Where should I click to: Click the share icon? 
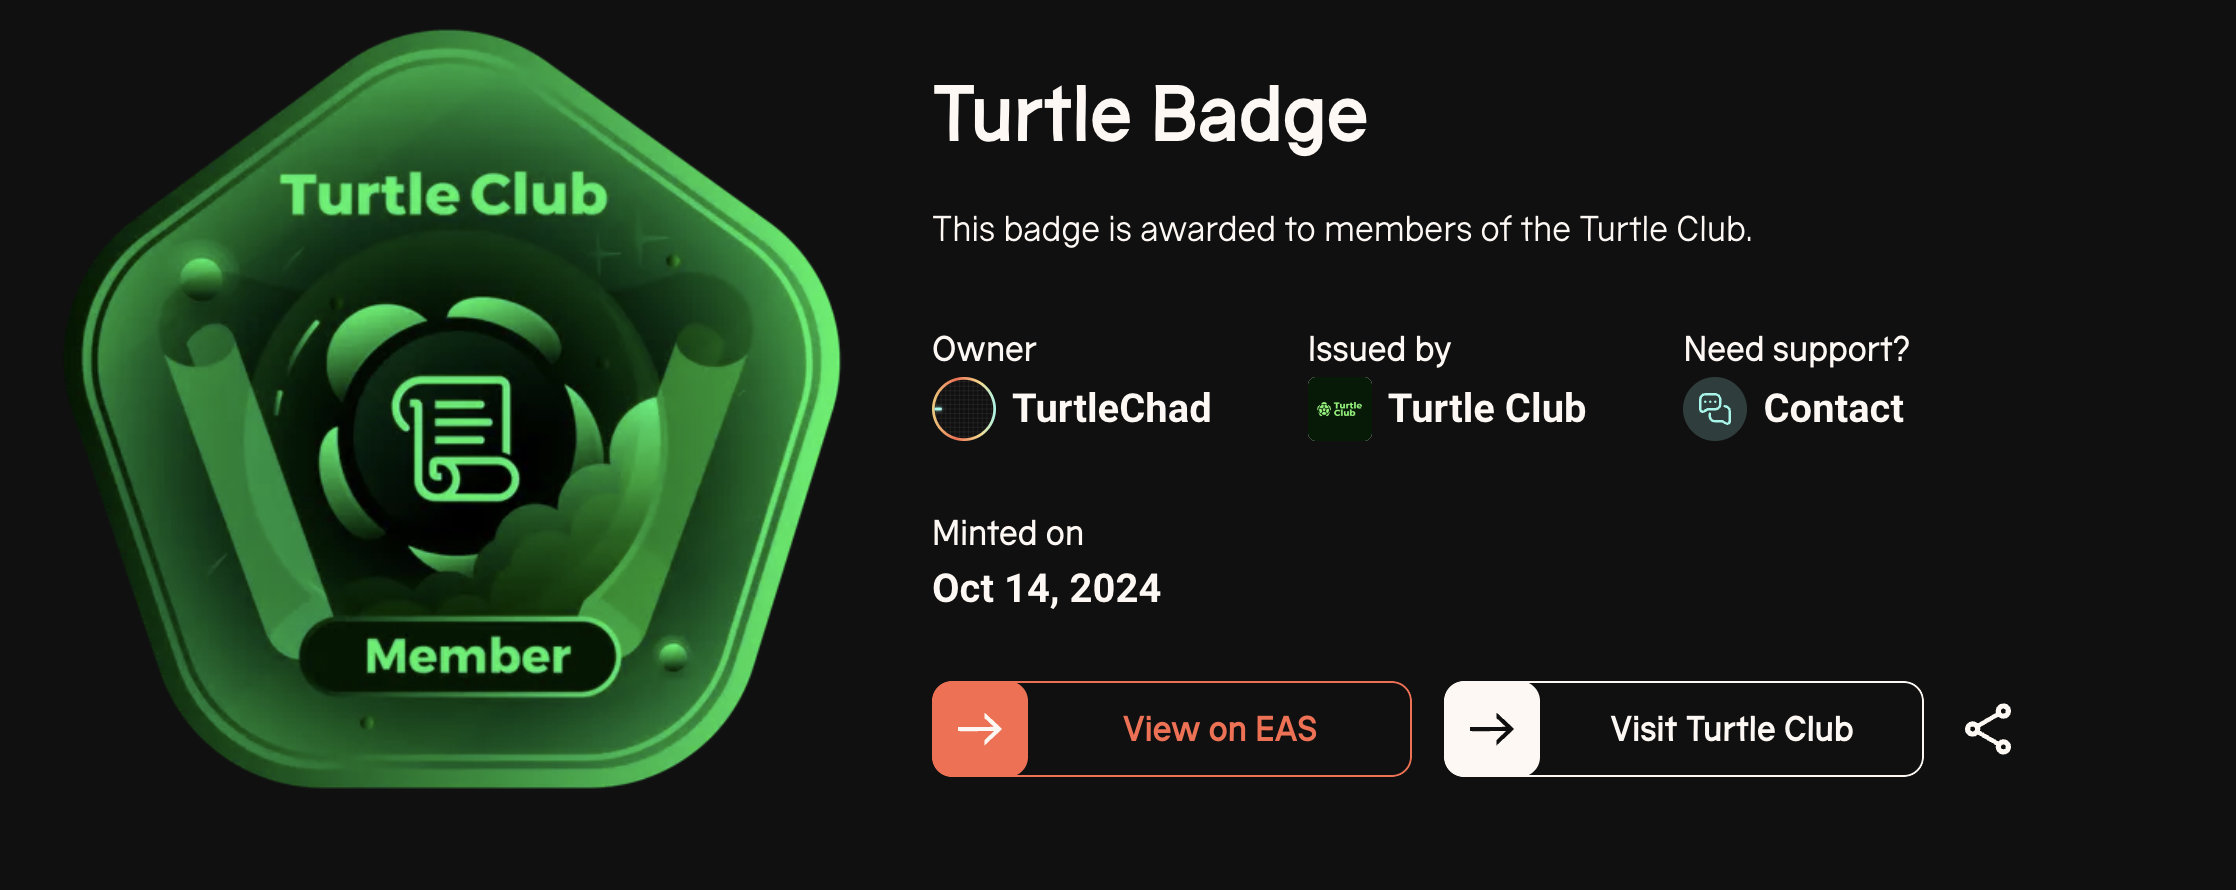point(1988,729)
